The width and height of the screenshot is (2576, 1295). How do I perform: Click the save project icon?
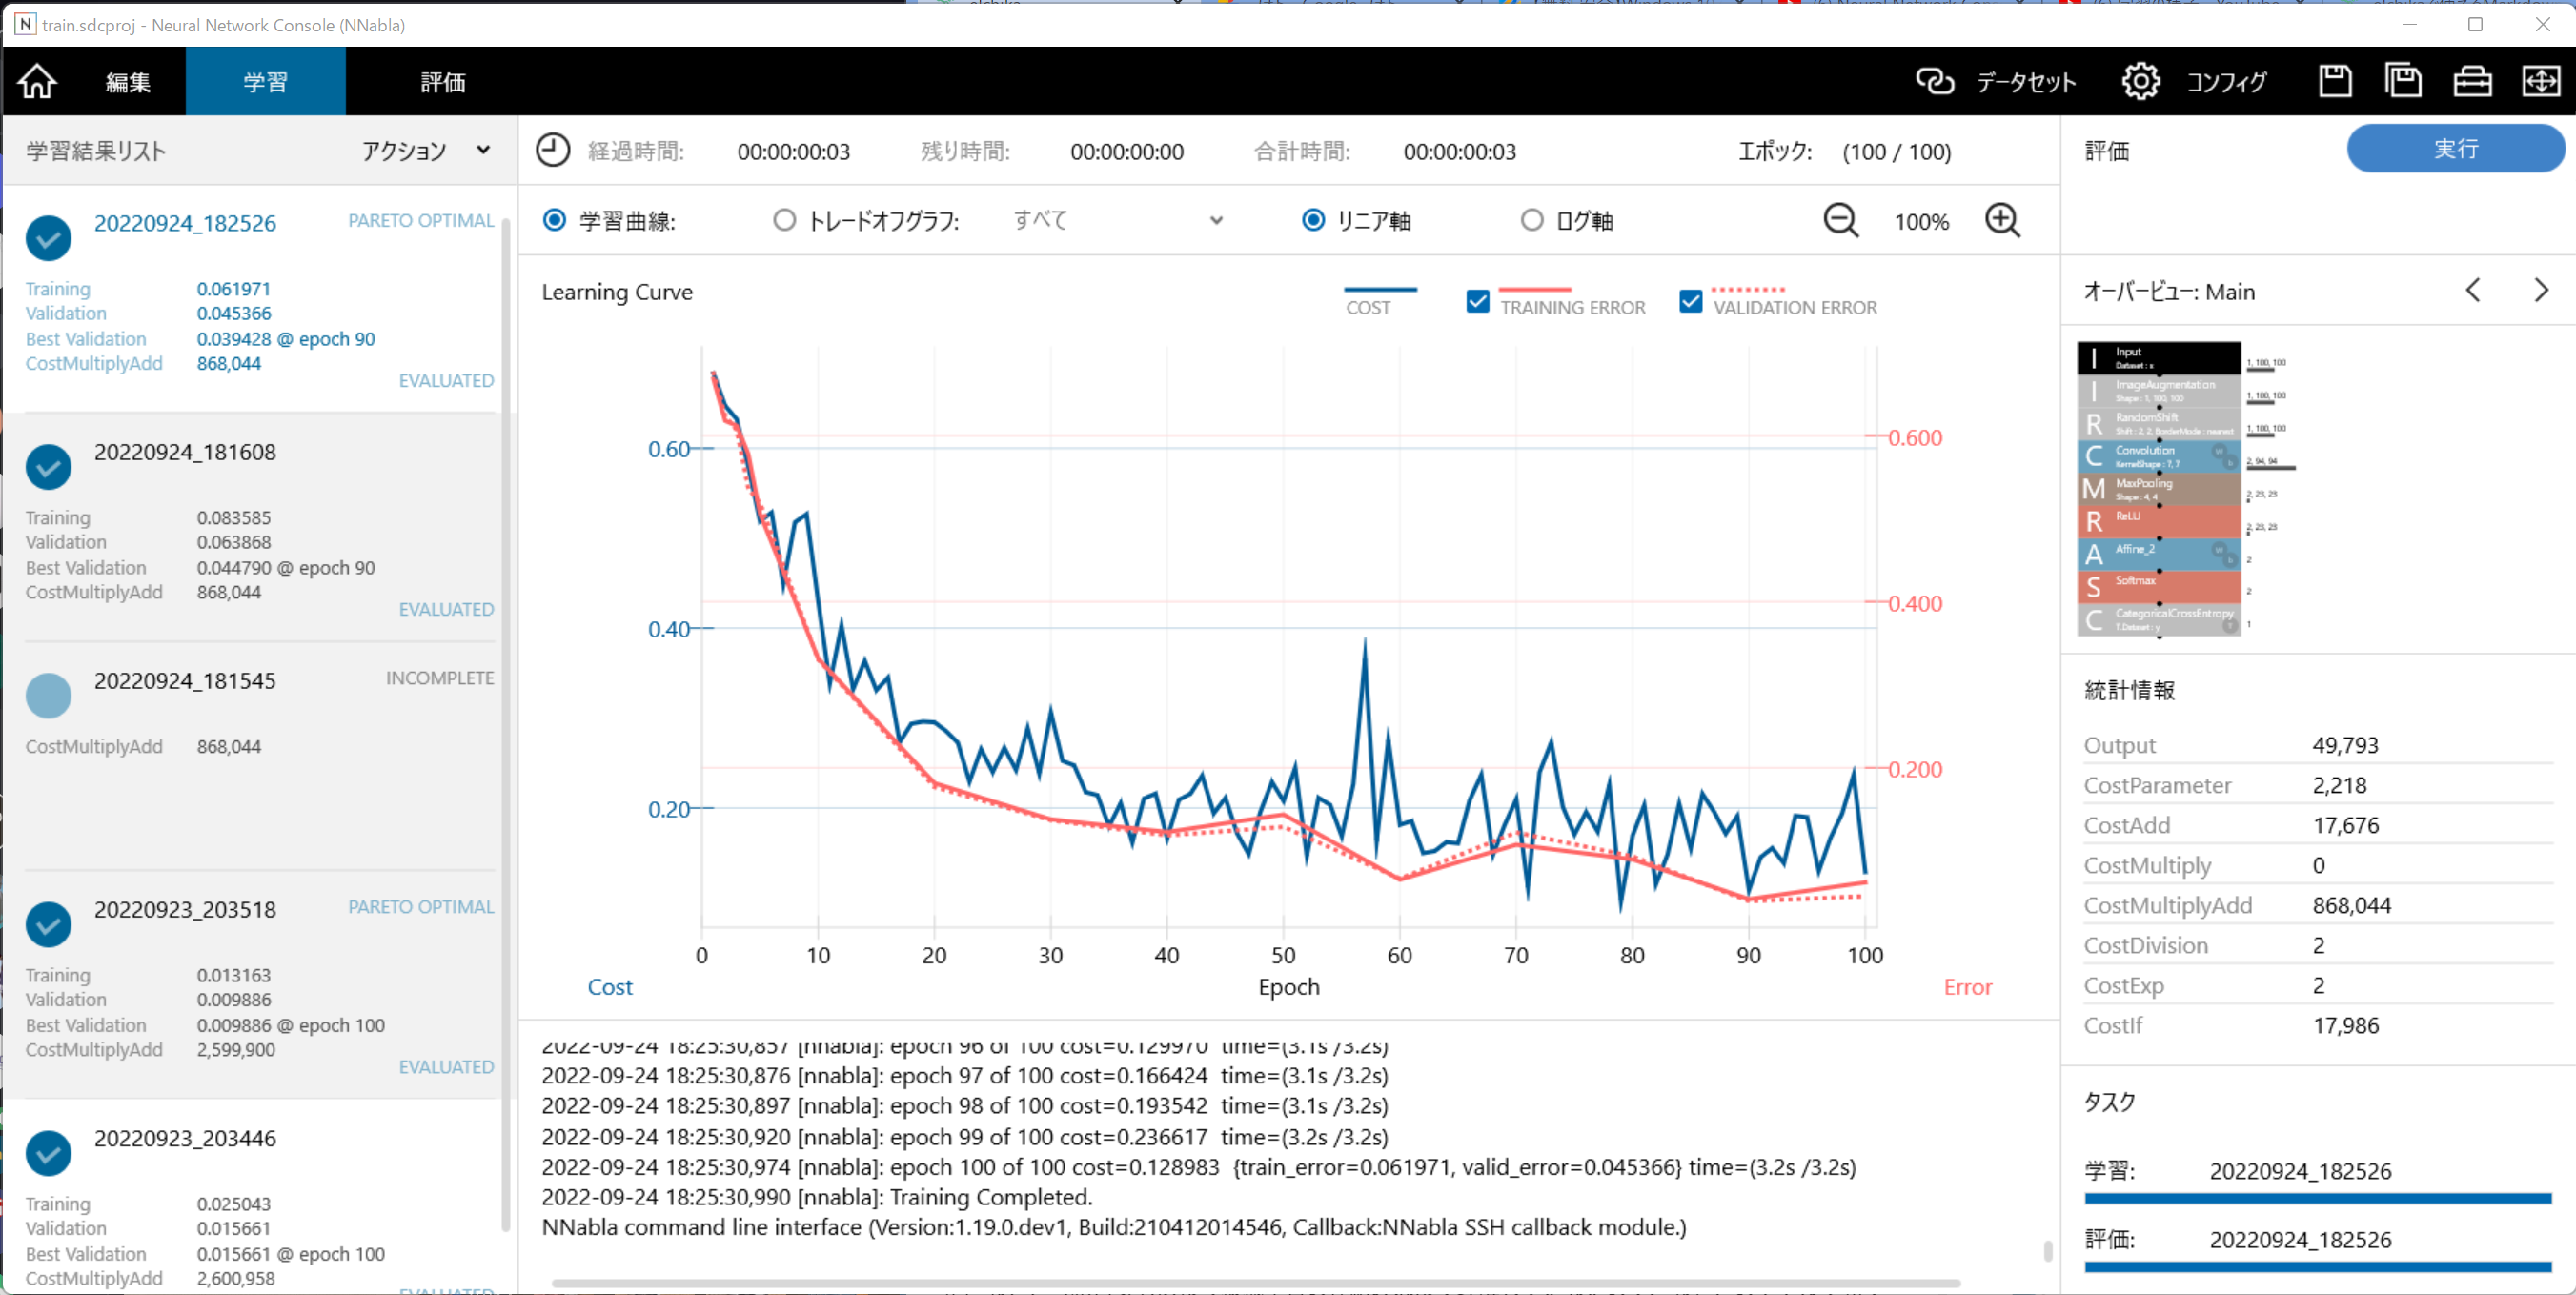click(2335, 81)
